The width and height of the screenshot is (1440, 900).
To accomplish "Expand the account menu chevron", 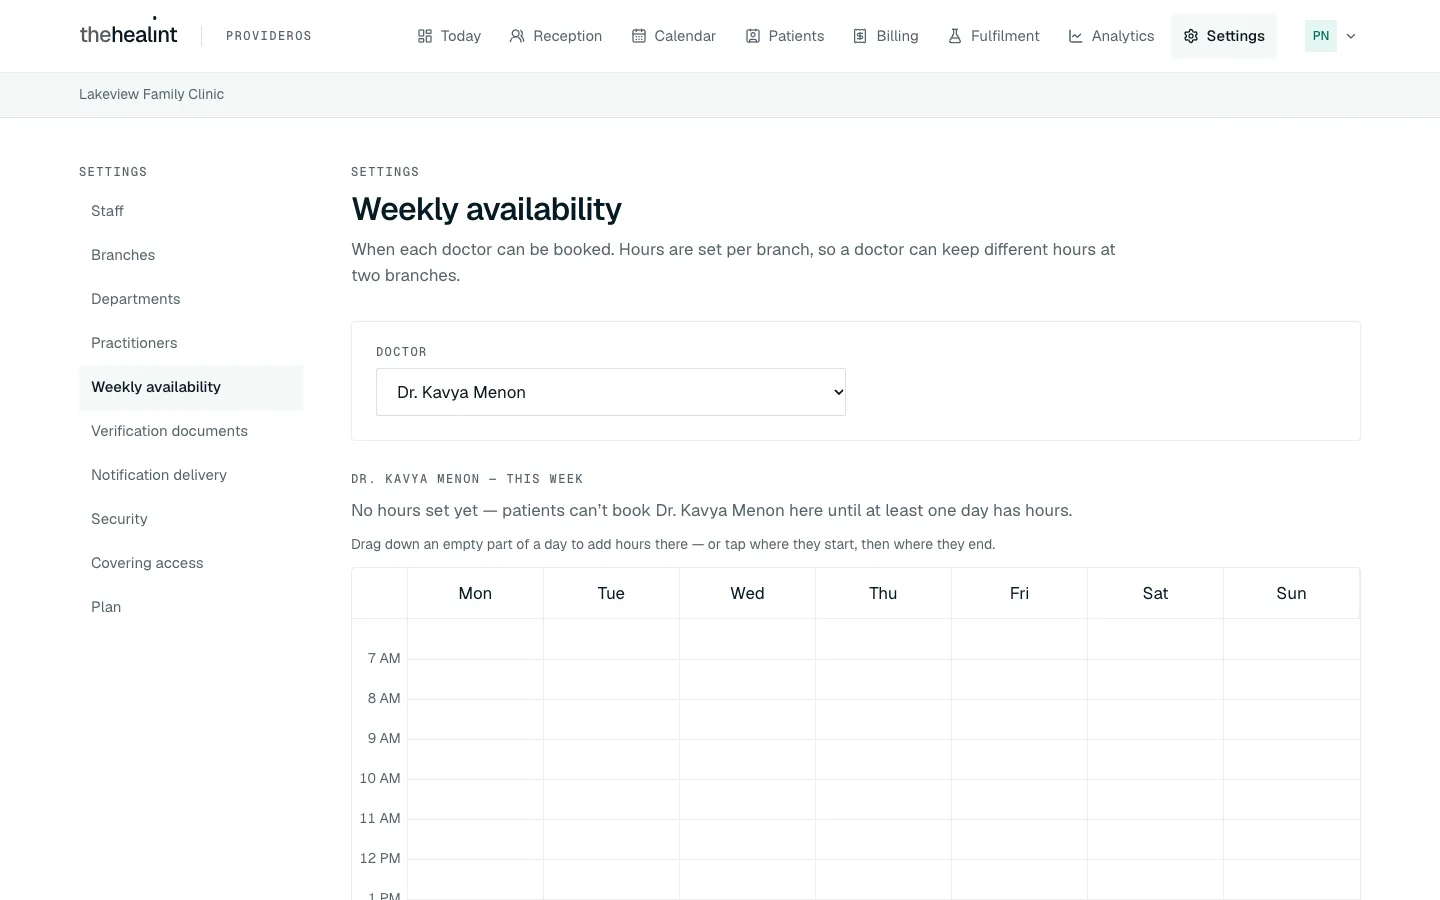I will pos(1351,36).
